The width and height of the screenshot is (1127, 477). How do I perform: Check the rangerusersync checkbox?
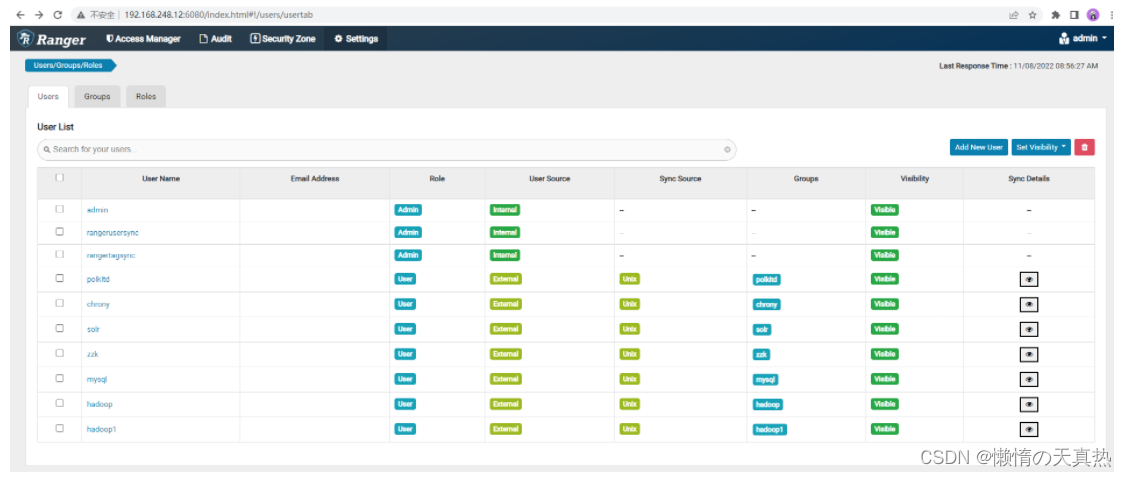coord(60,232)
